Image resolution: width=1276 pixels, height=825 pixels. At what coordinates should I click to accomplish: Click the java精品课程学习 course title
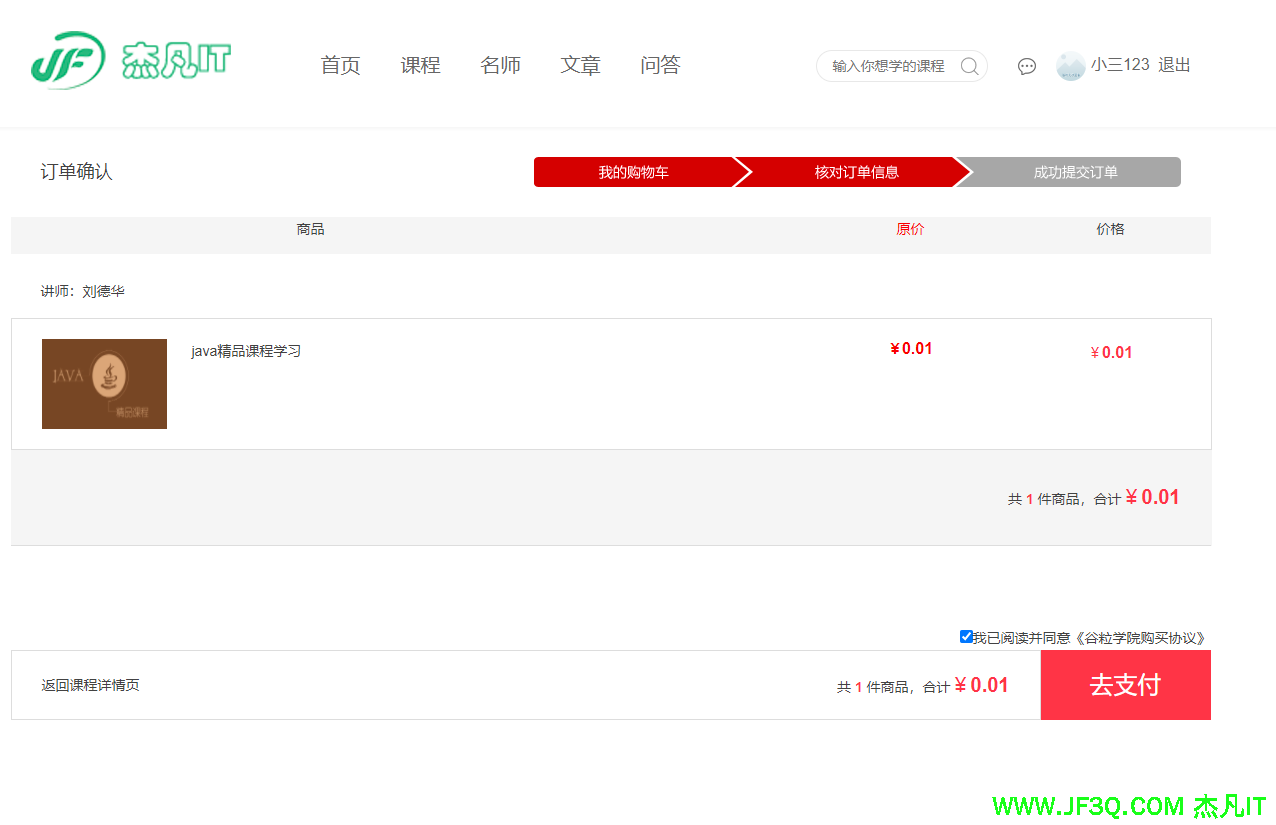click(246, 351)
